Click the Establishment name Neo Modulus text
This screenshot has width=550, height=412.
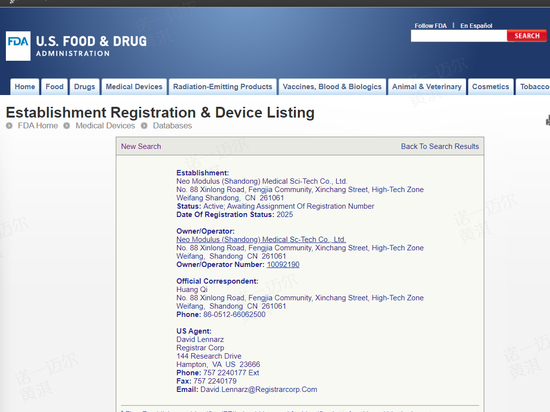[262, 181]
